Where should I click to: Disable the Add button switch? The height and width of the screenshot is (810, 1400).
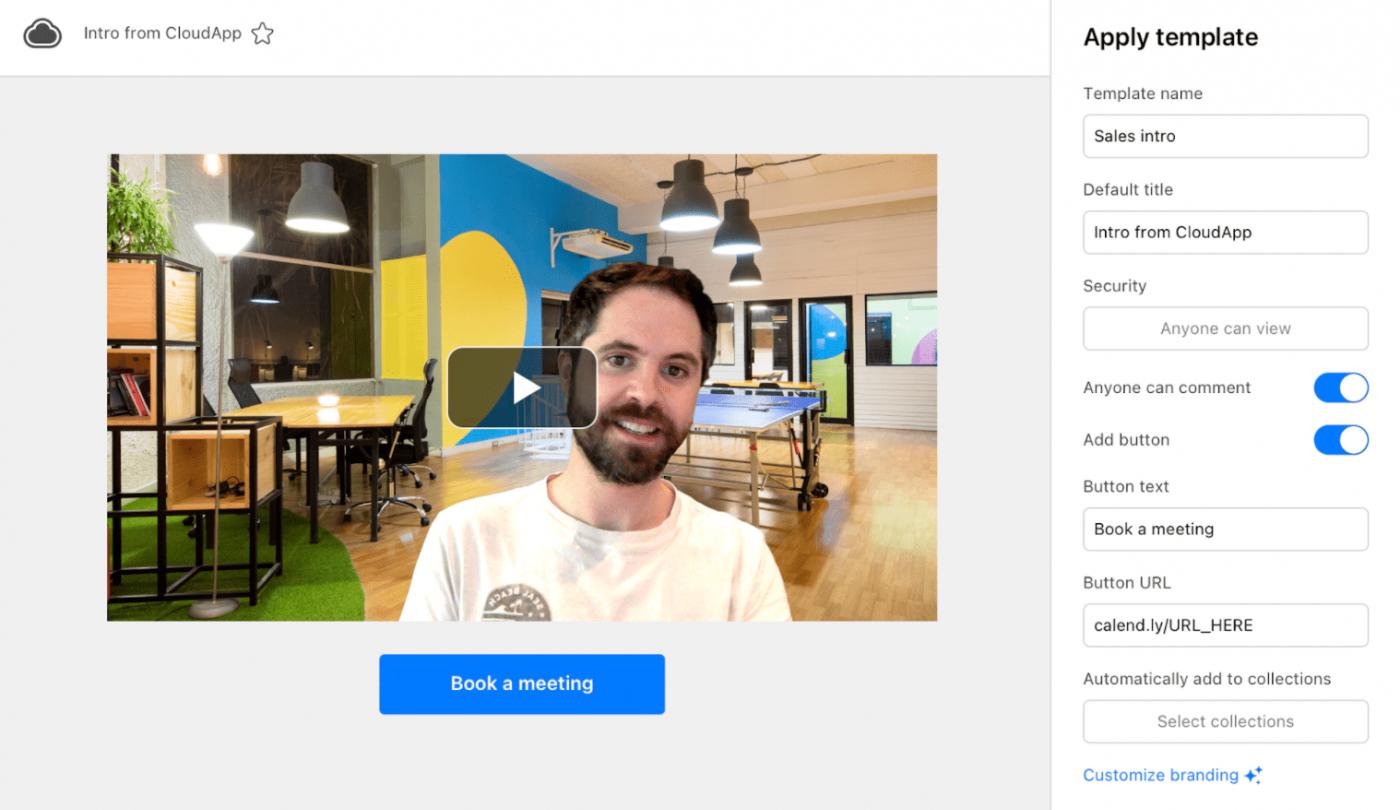[1340, 440]
